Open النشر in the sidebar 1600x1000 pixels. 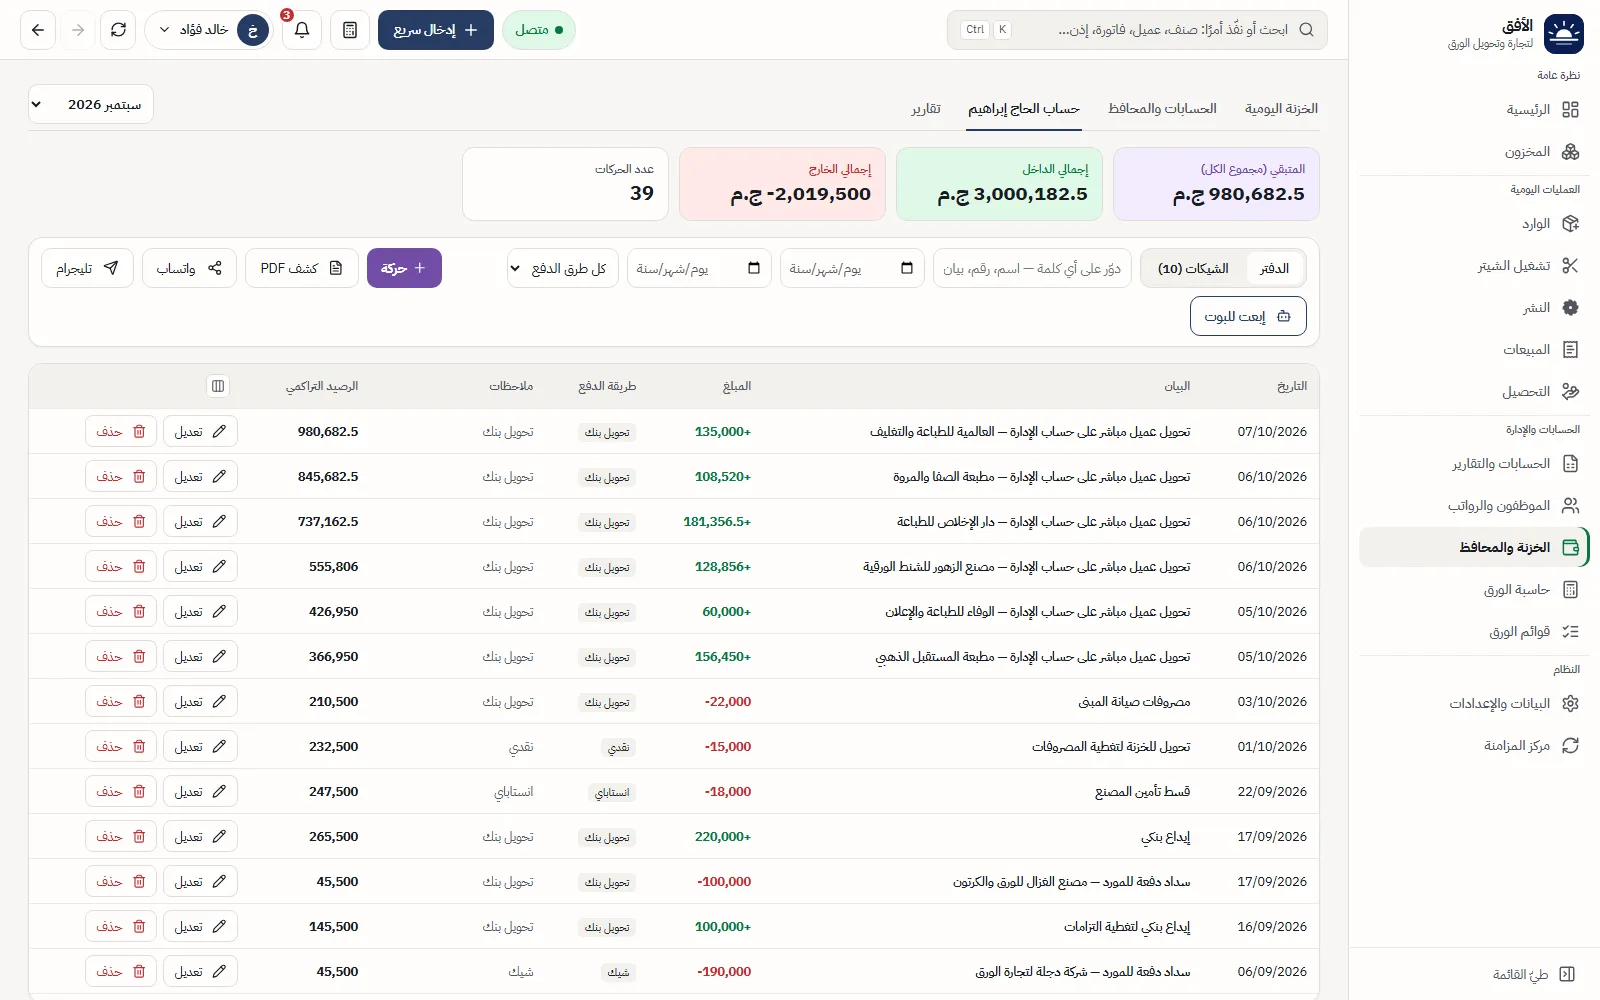coord(1474,308)
